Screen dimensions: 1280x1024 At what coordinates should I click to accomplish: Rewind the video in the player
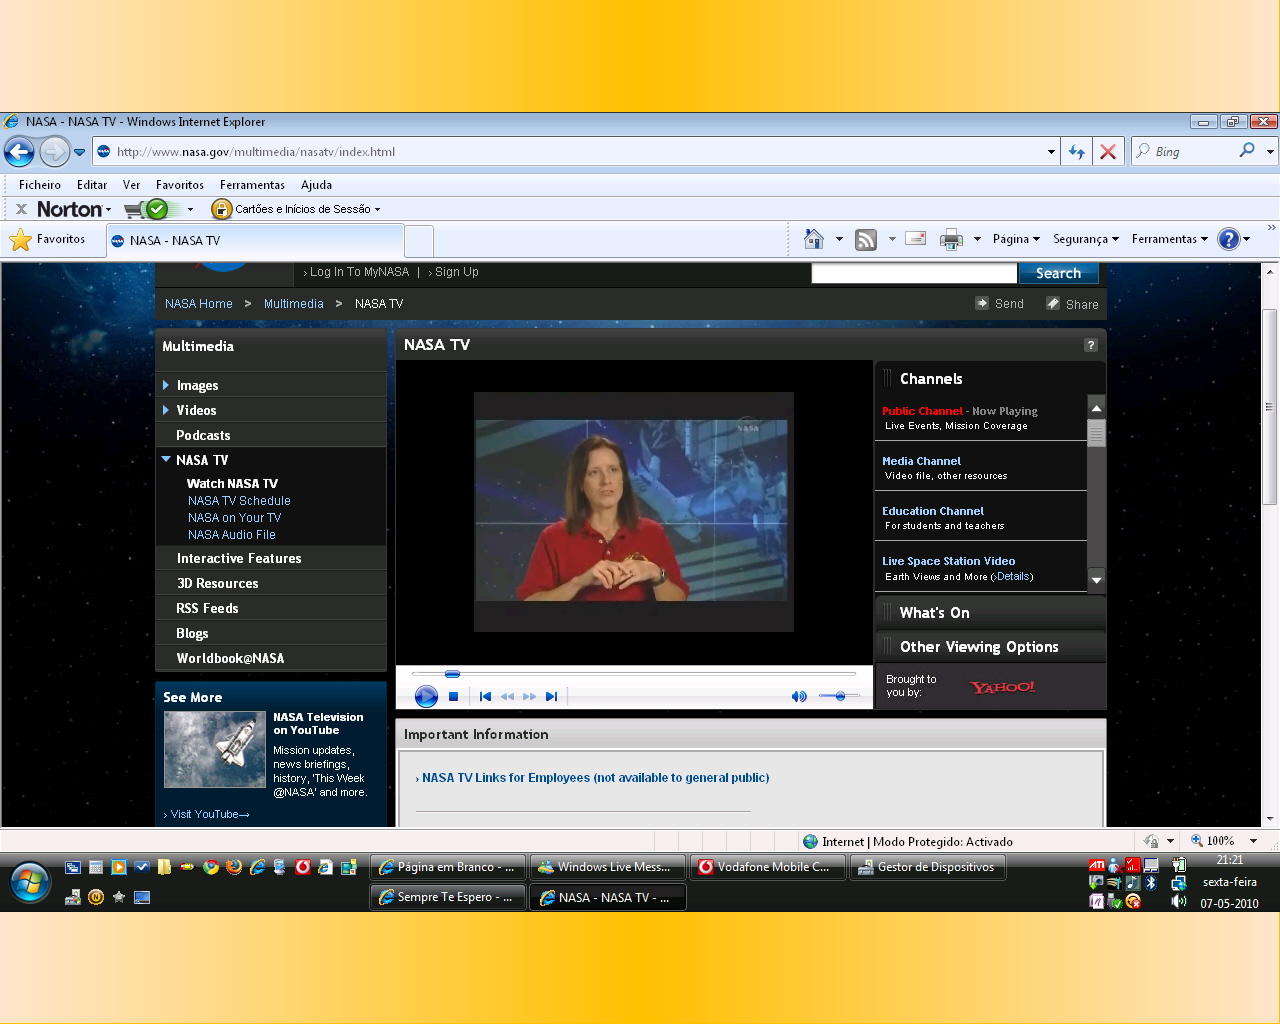[507, 696]
